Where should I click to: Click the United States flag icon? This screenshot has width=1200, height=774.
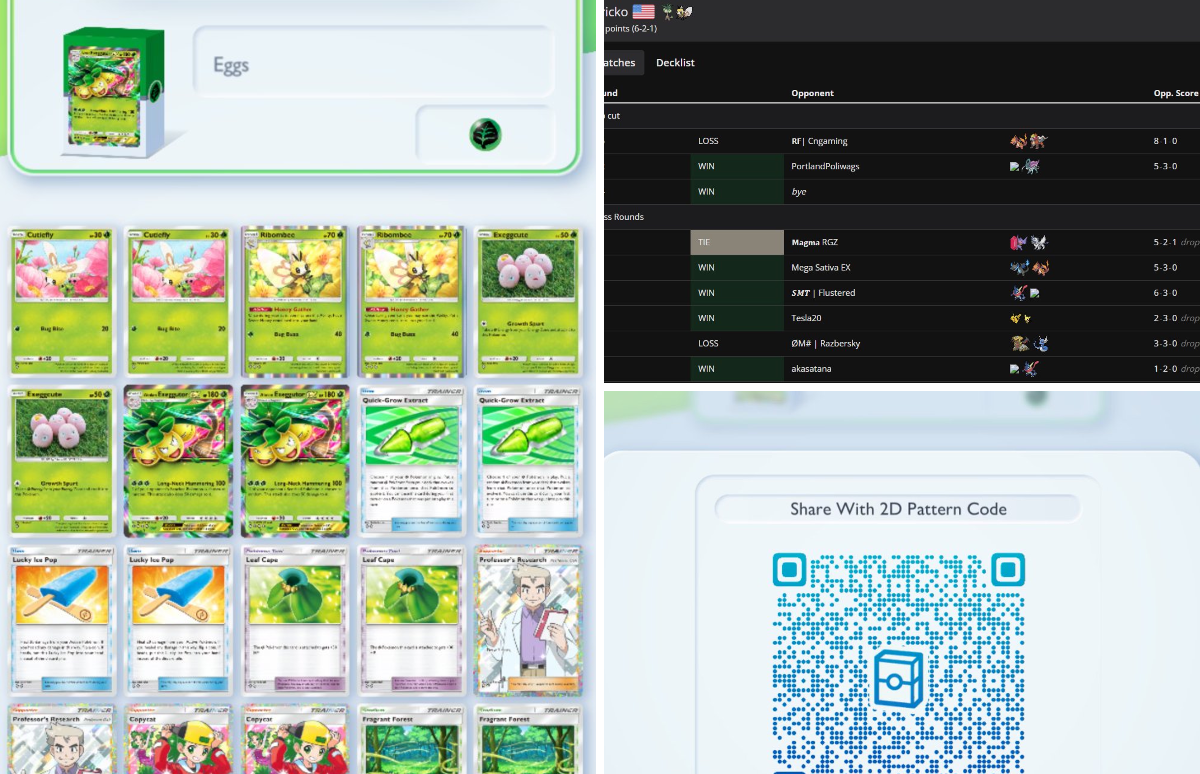pos(643,12)
